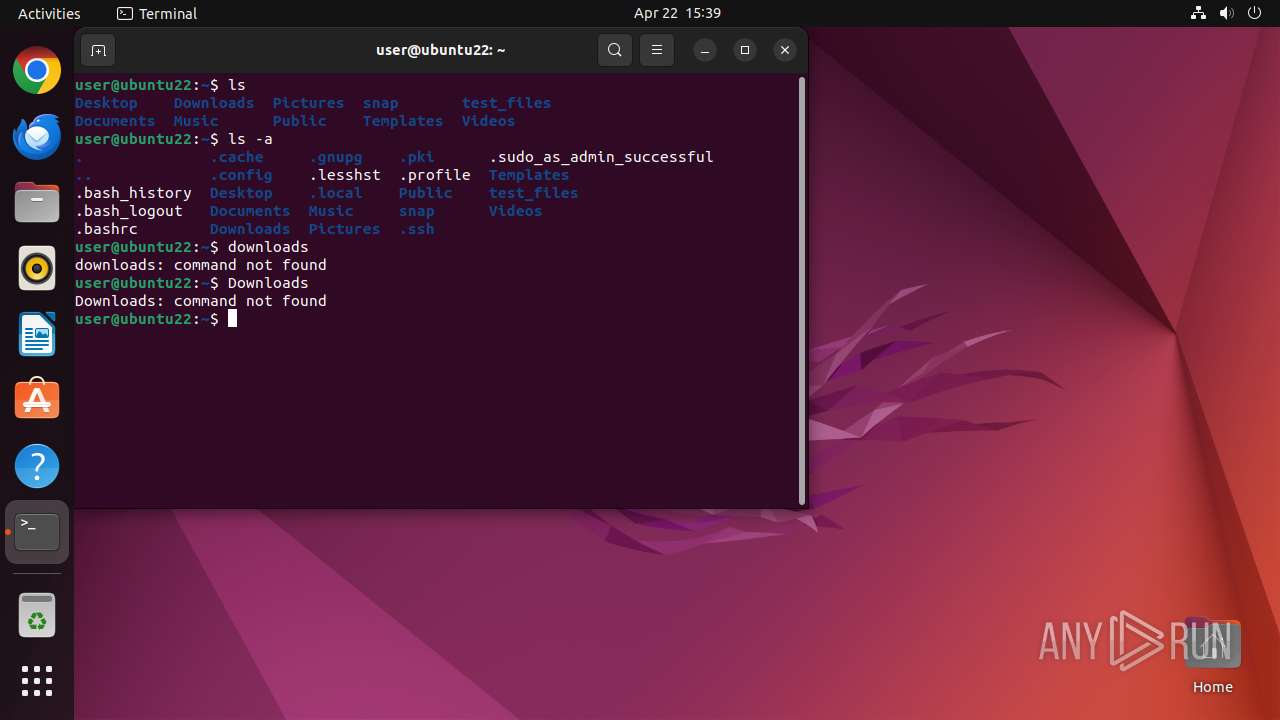Click the volume icon in top bar
Screen dimensions: 1280x720
(1227, 13)
